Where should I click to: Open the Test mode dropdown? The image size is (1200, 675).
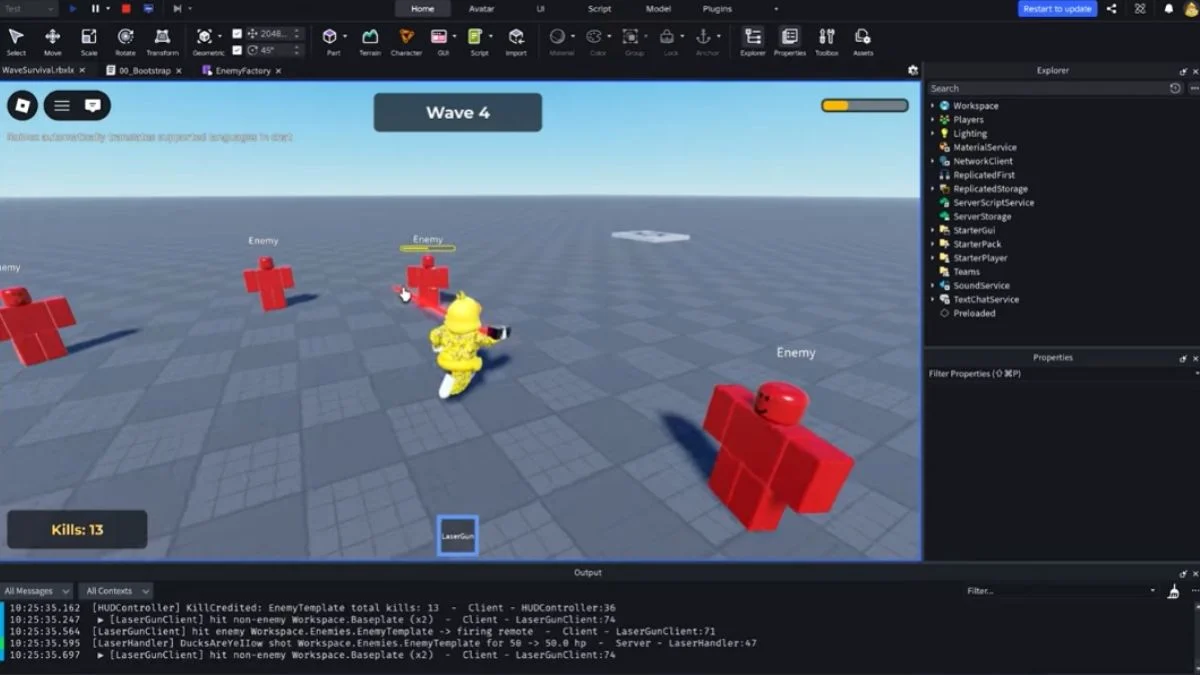pyautogui.click(x=29, y=8)
